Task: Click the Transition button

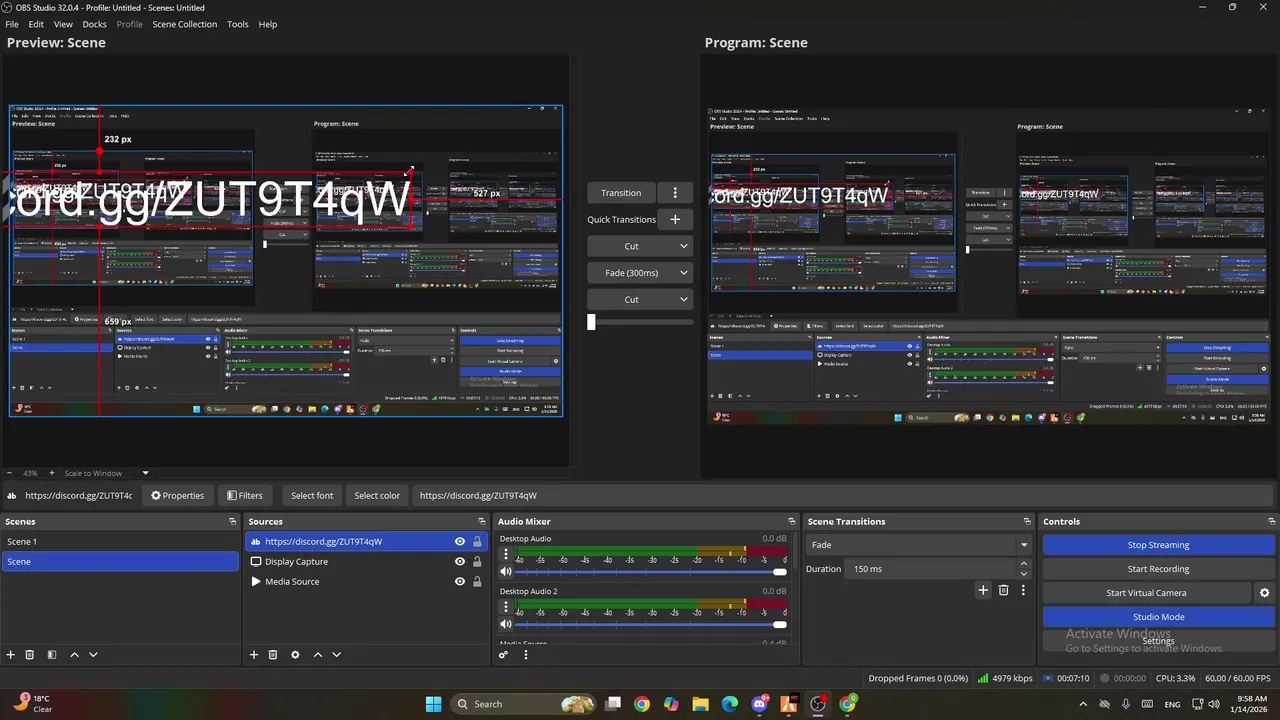Action: point(621,193)
